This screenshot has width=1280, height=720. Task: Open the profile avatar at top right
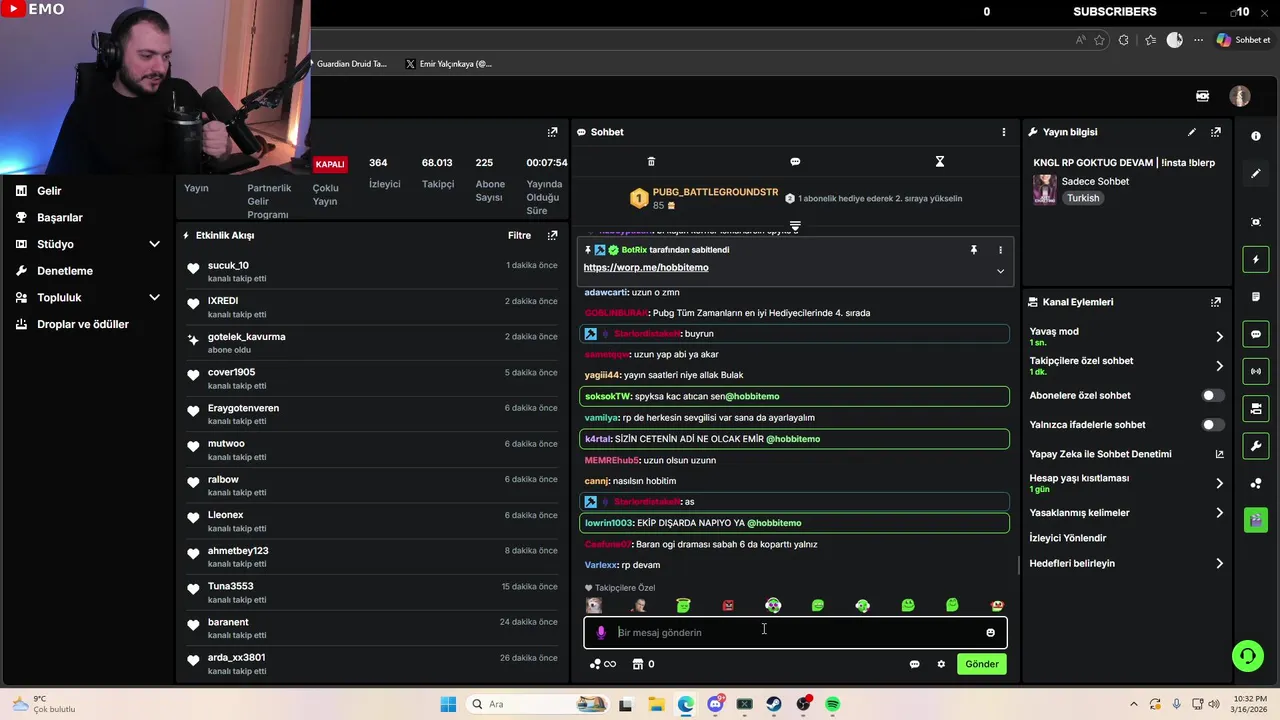point(1240,96)
